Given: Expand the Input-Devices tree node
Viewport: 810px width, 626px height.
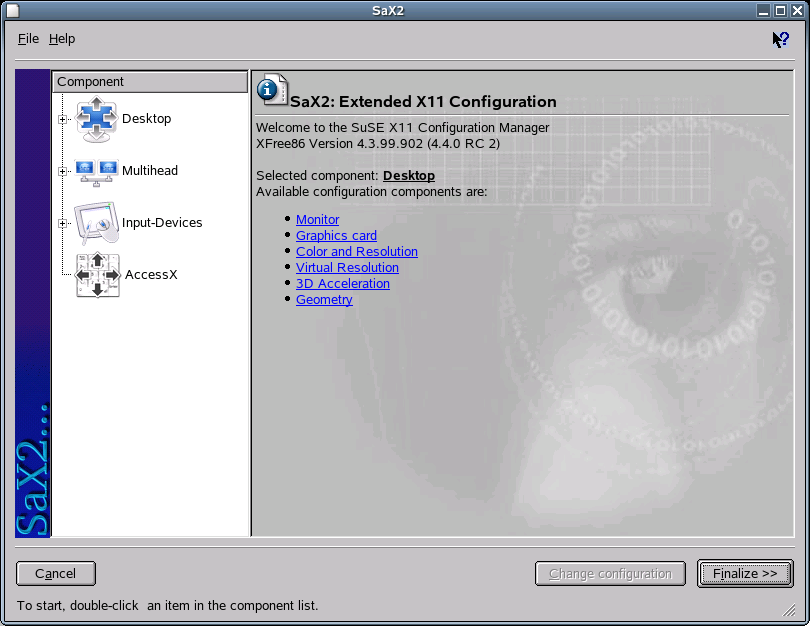Looking at the screenshot, I should point(63,223).
